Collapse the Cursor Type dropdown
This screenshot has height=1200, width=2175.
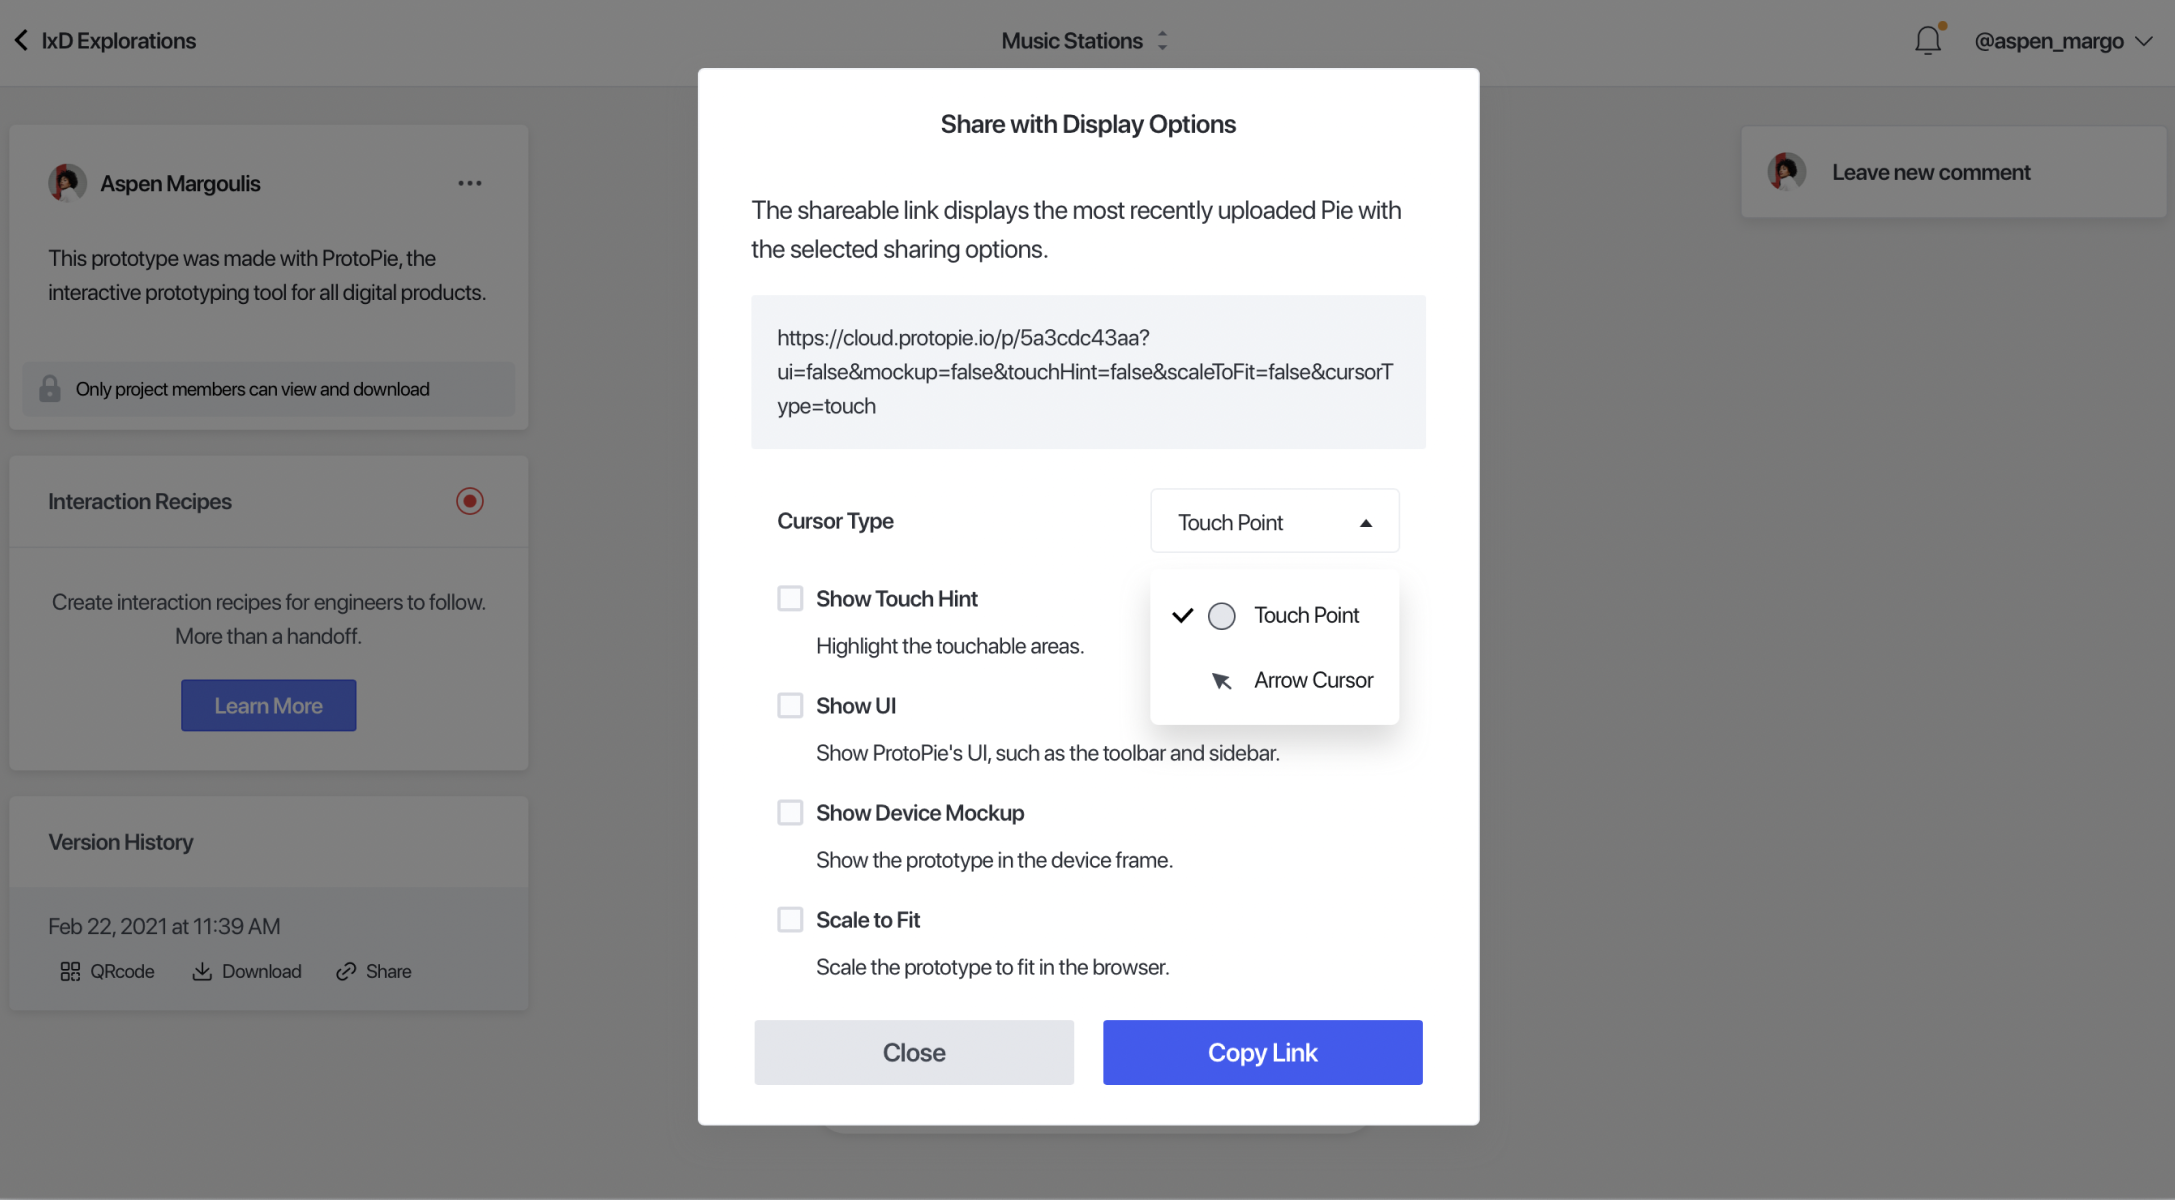(1274, 521)
